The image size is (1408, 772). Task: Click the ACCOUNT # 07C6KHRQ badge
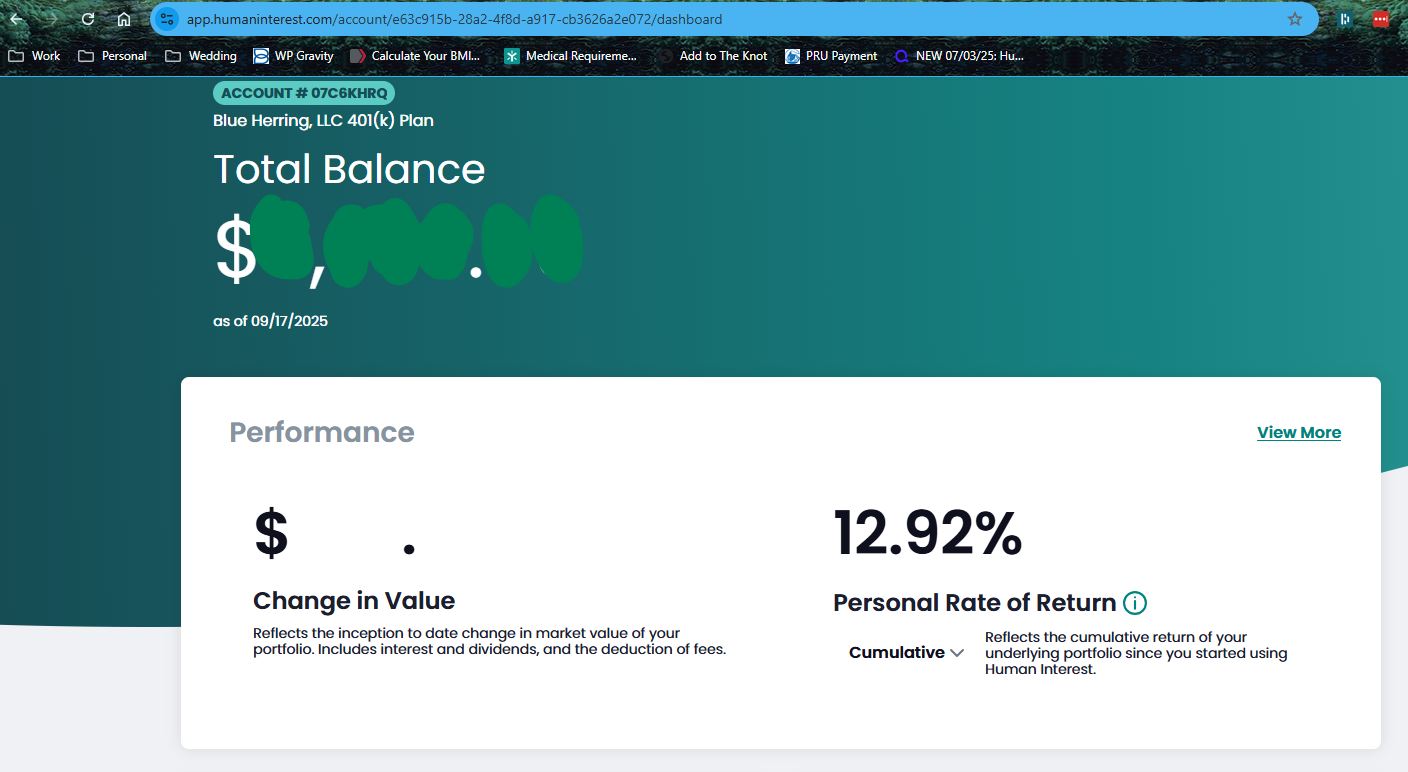coord(304,93)
